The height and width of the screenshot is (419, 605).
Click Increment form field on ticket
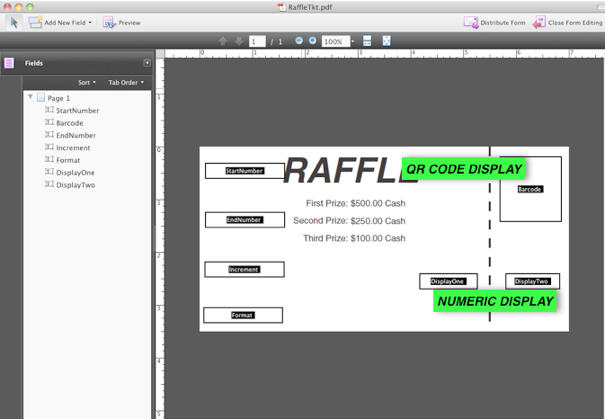[x=245, y=269]
